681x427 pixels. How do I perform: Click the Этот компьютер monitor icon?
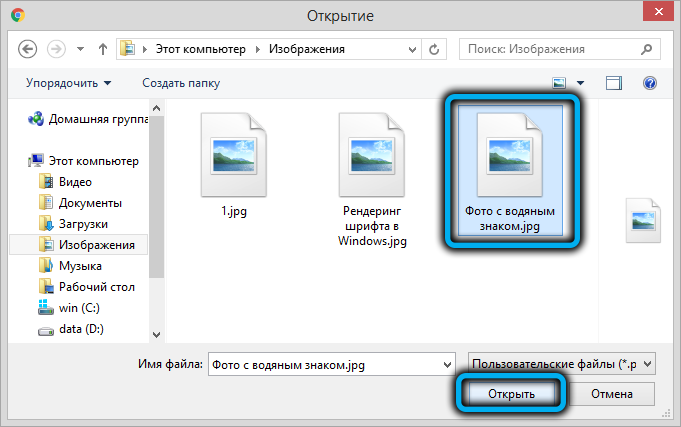[x=36, y=161]
